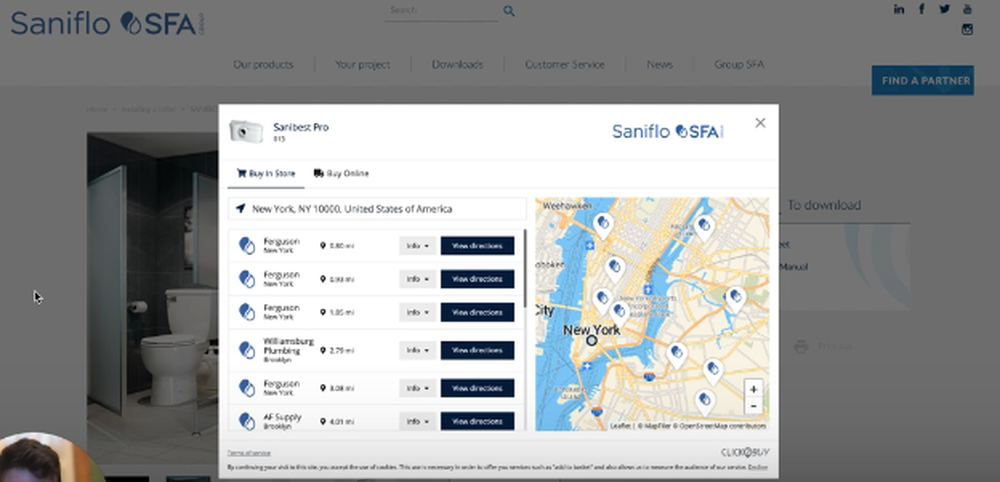The image size is (1000, 482).
Task: Click the Sanibest Pro product thumbnail in dialog
Action: tap(246, 131)
